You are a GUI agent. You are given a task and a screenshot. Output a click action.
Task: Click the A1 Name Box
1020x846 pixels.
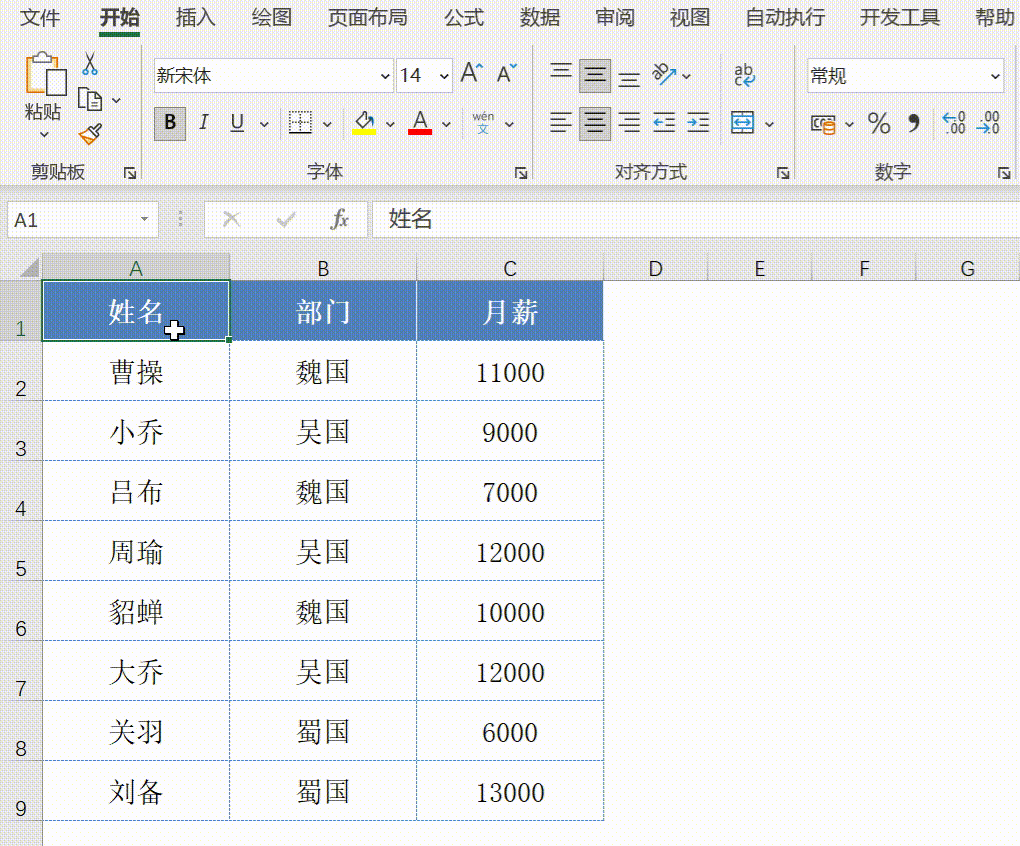[70, 219]
